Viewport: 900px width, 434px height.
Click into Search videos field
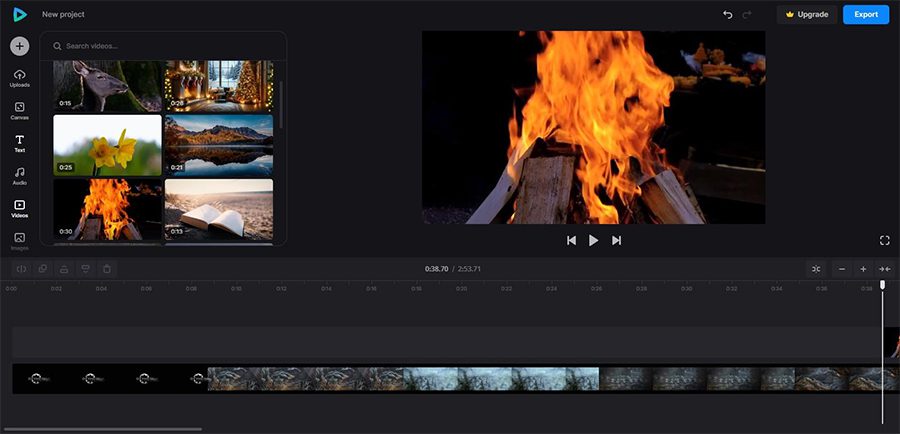coord(164,46)
